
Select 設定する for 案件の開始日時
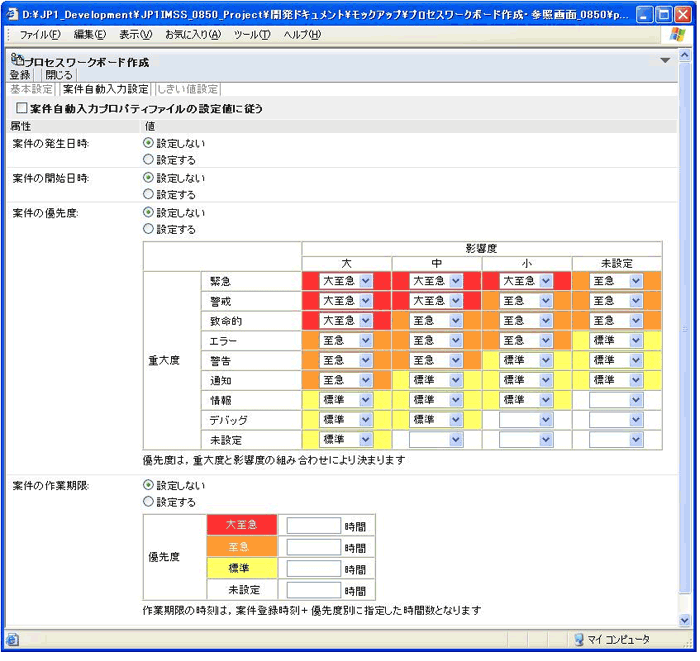149,195
